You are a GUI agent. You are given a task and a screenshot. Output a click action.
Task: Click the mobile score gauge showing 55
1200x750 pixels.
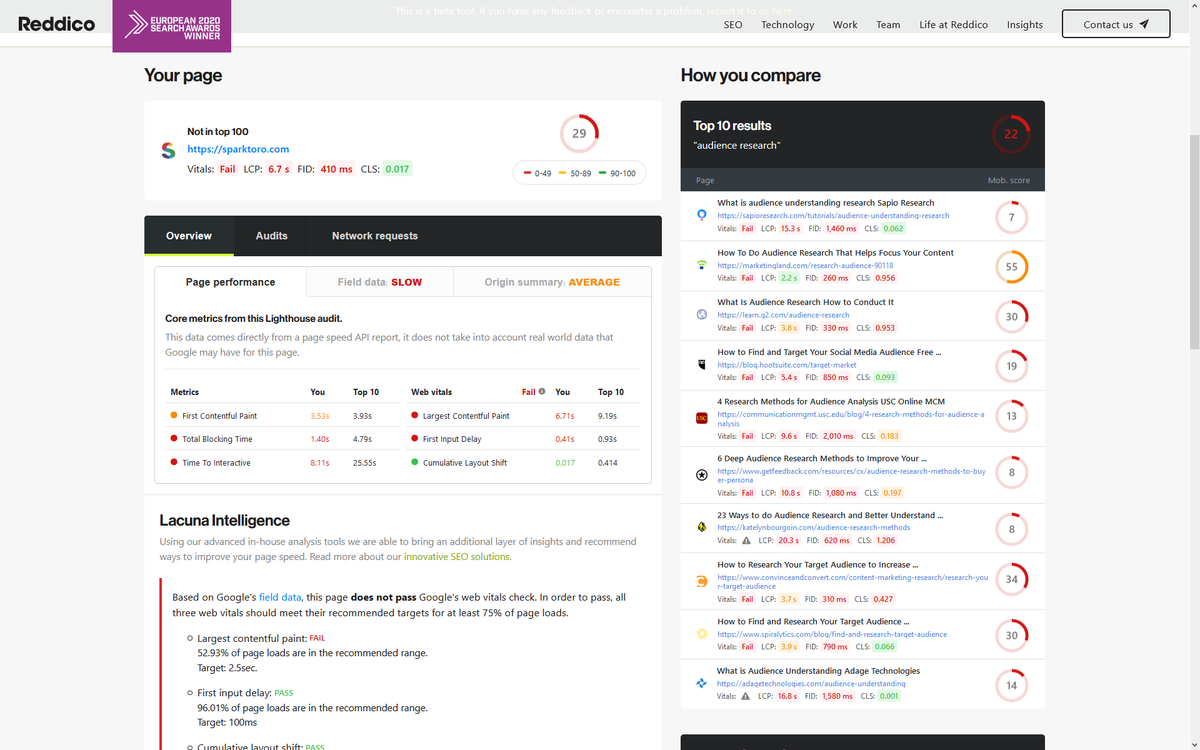pyautogui.click(x=1012, y=266)
